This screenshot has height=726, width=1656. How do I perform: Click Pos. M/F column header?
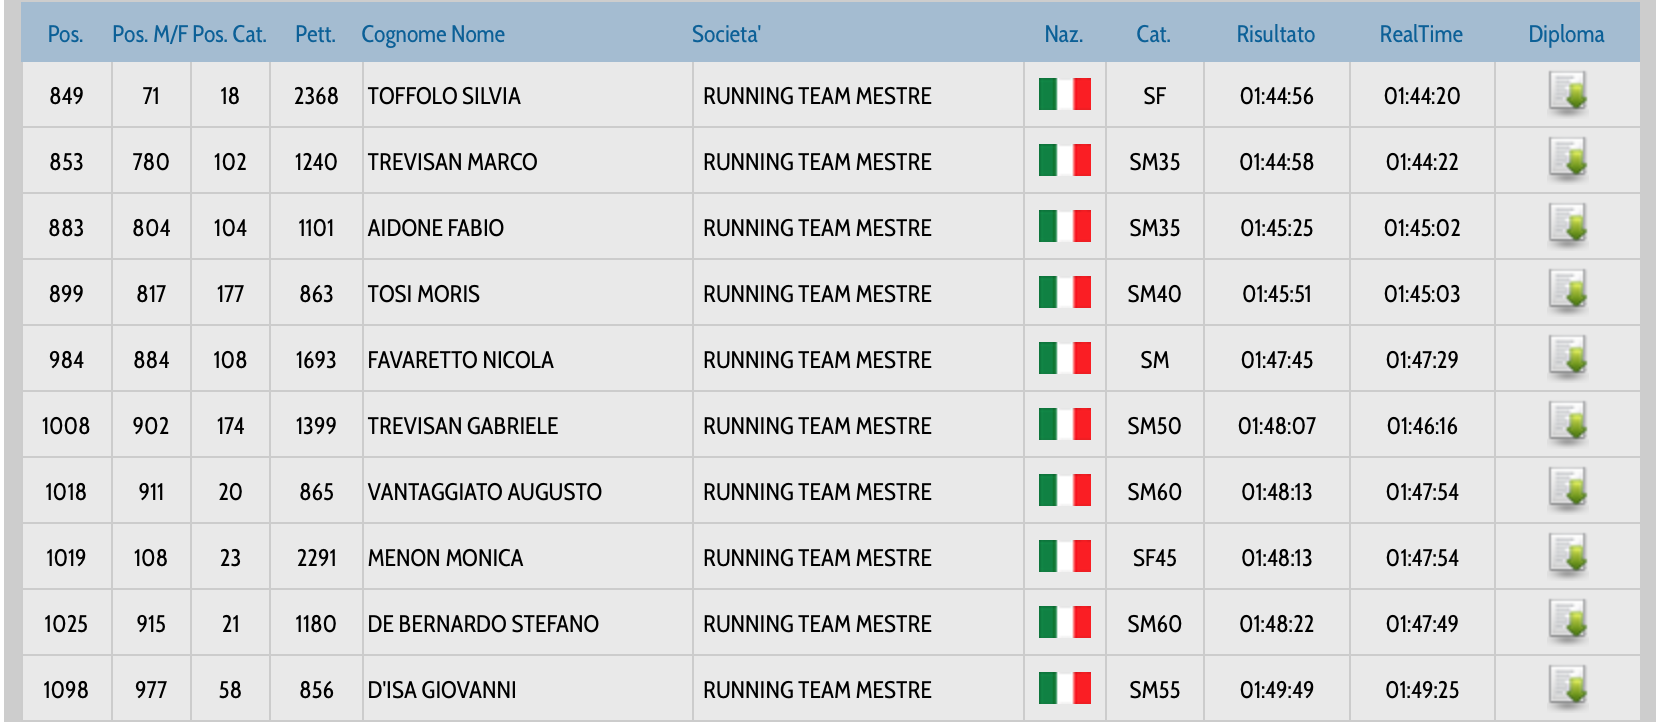coord(149,34)
